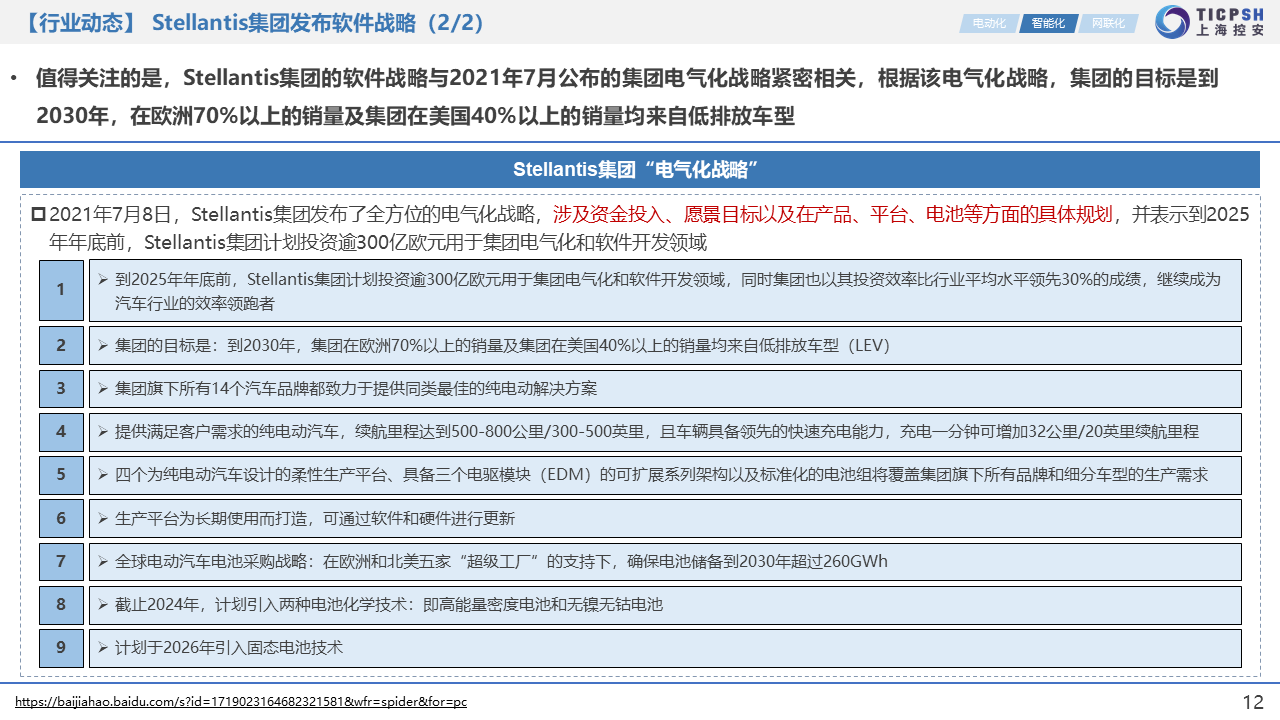Select numbered box 9

click(x=61, y=648)
